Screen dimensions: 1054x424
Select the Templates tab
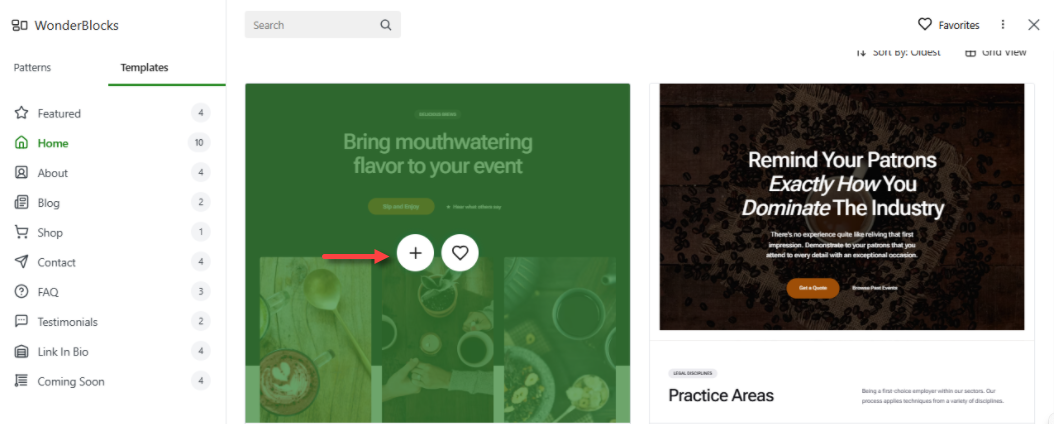[144, 68]
